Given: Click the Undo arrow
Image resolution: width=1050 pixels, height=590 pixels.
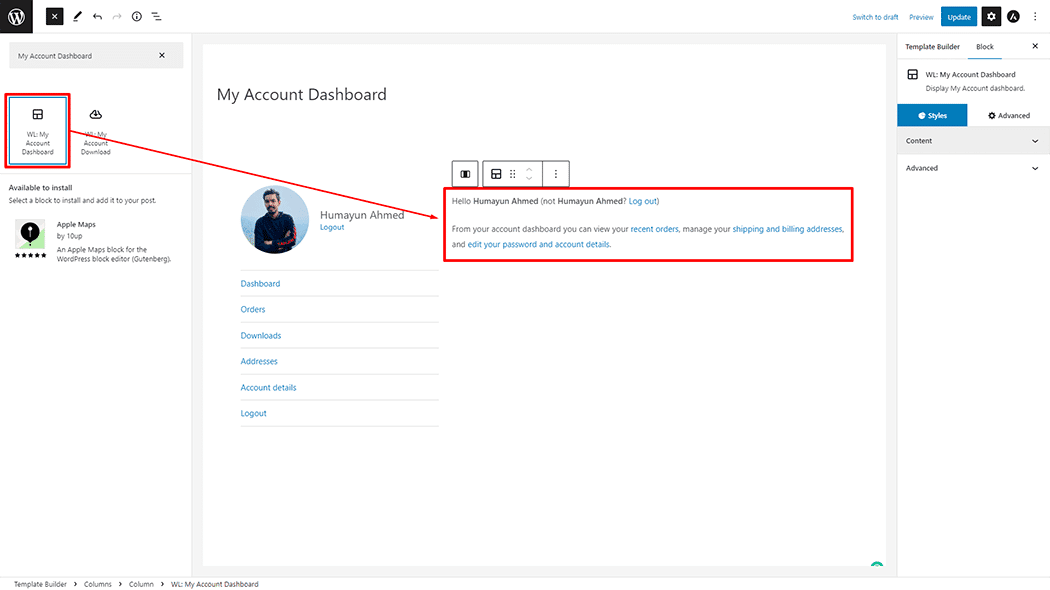Looking at the screenshot, I should point(97,17).
